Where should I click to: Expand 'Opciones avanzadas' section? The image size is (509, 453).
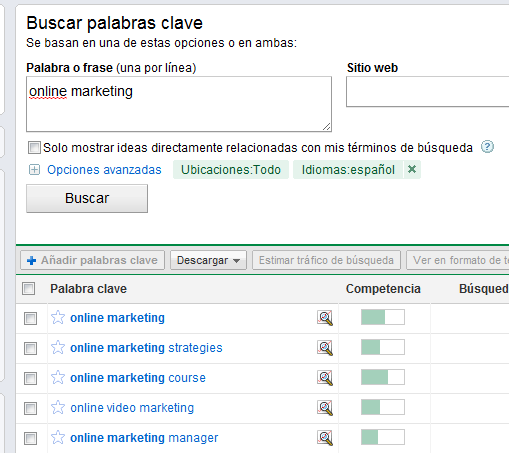95,170
